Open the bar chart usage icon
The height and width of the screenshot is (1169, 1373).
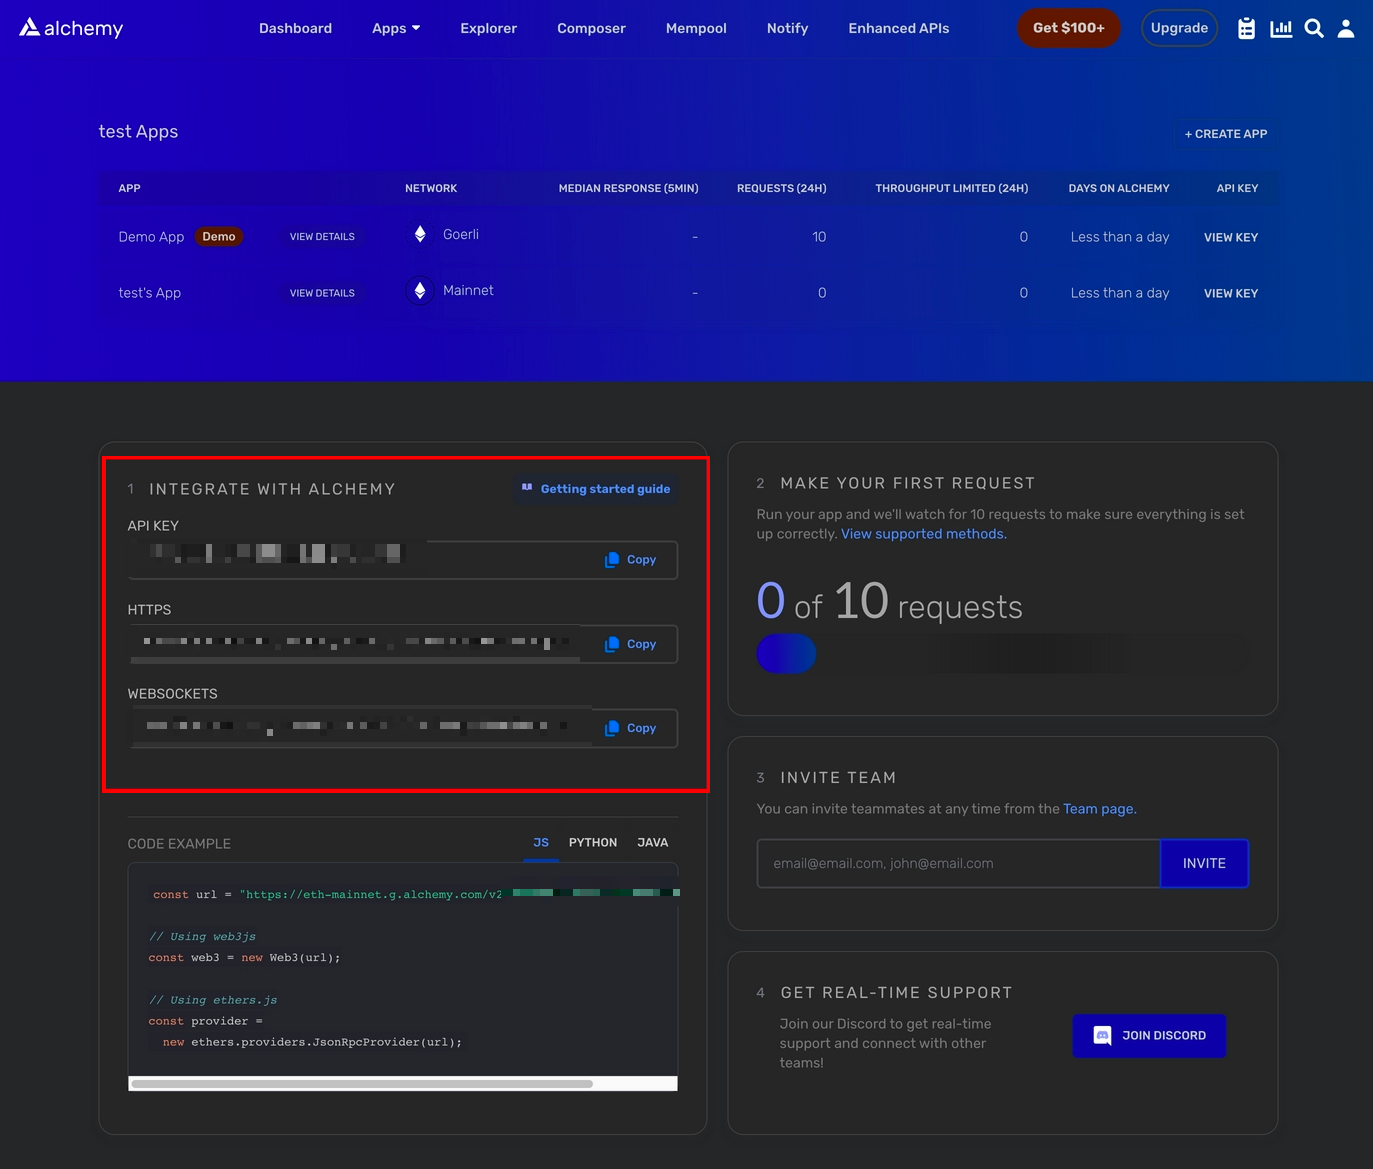click(1281, 29)
